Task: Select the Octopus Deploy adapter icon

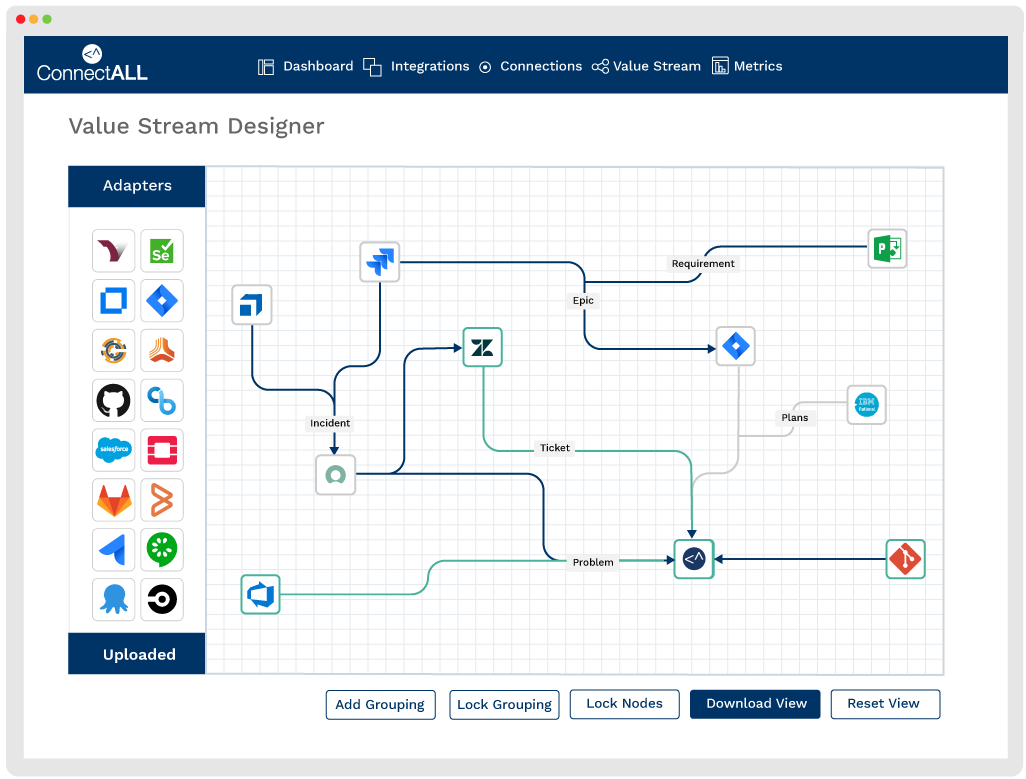Action: (113, 599)
